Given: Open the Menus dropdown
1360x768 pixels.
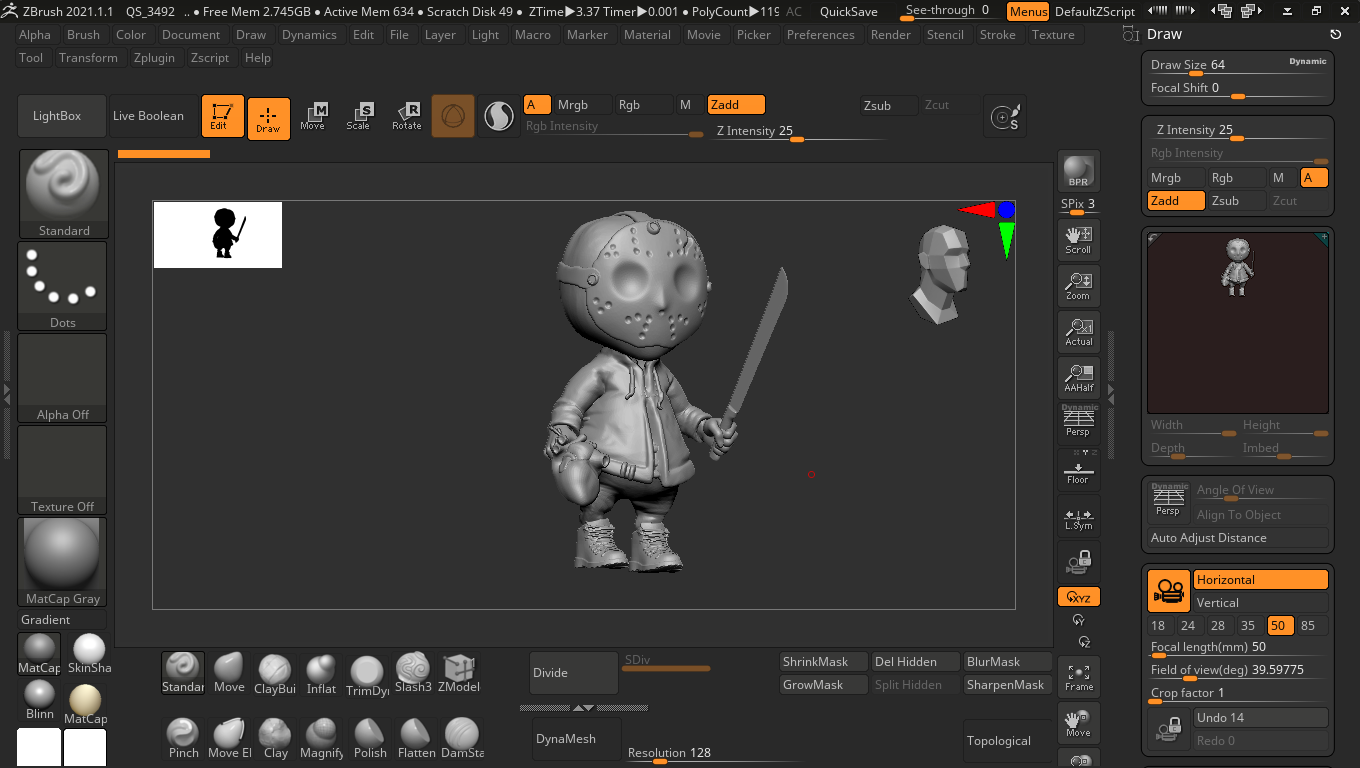Looking at the screenshot, I should click(1028, 12).
